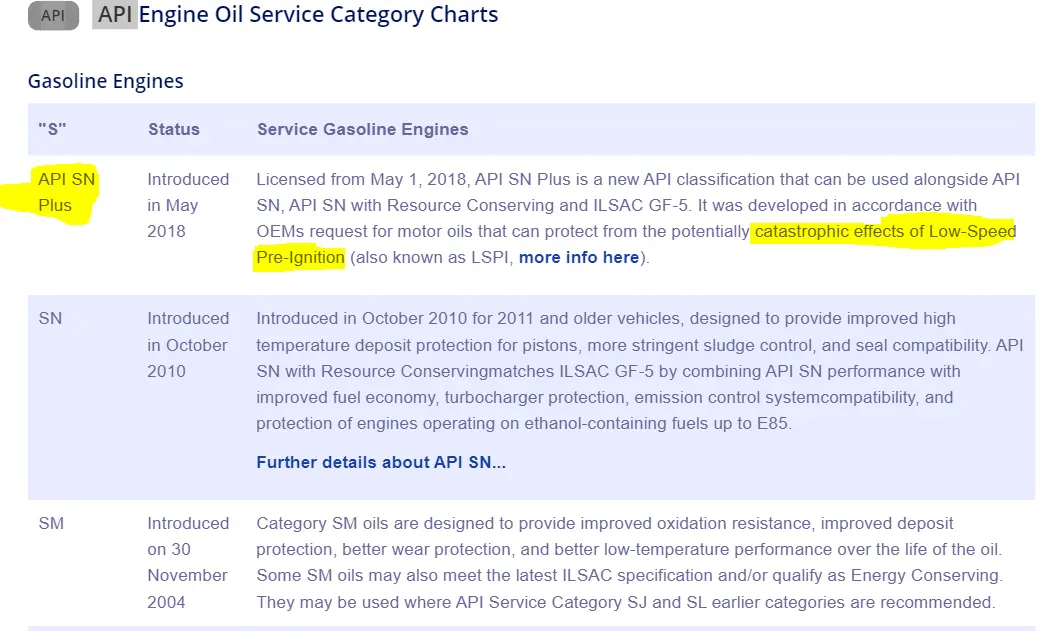Open 'Further details about API SN...' link
1040x631 pixels.
[x=381, y=462]
